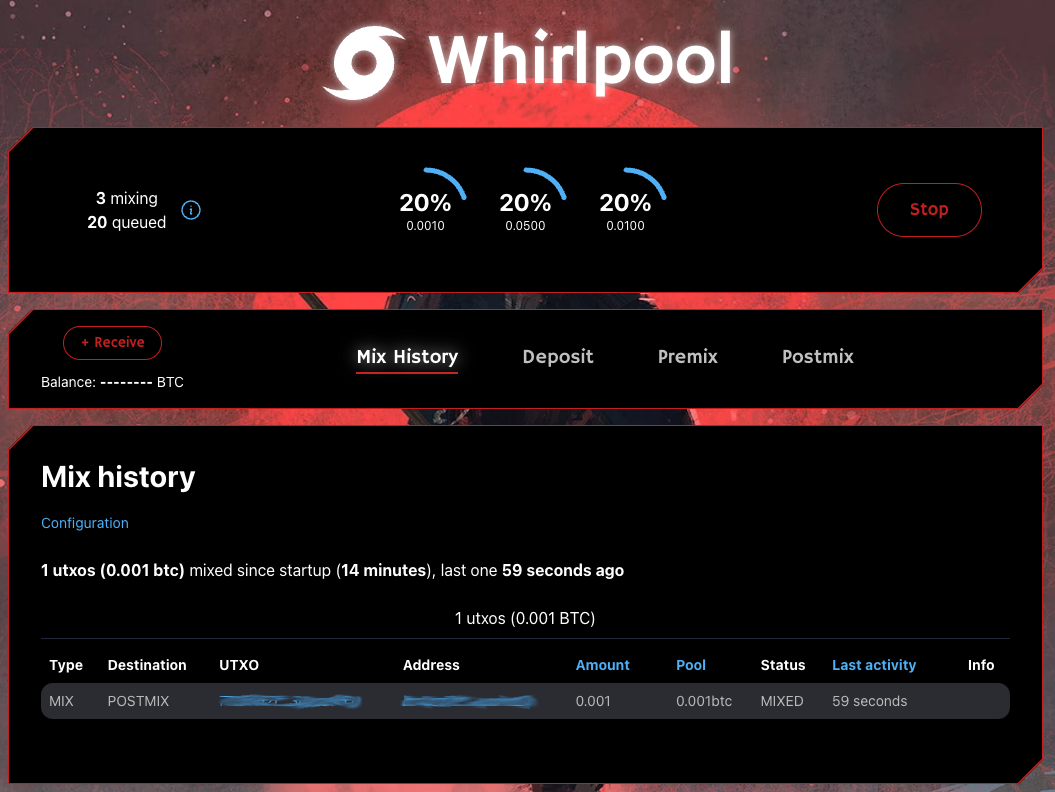
Task: Click the MIXED status cell
Action: tap(782, 701)
